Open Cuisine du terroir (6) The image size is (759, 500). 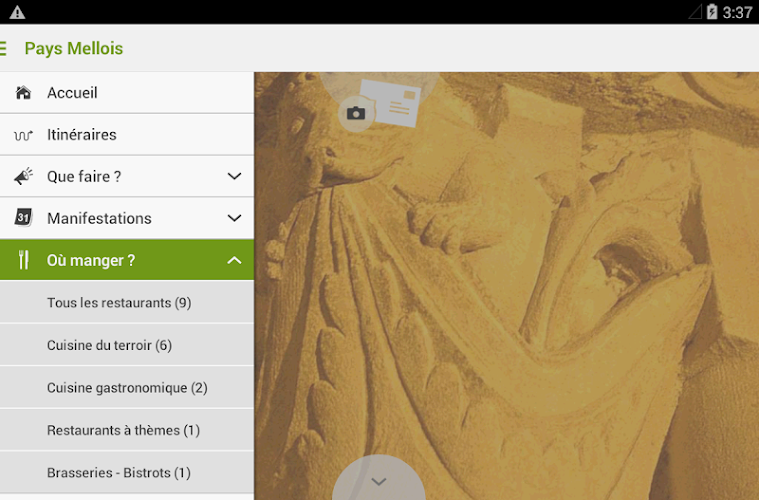[x=127, y=345]
